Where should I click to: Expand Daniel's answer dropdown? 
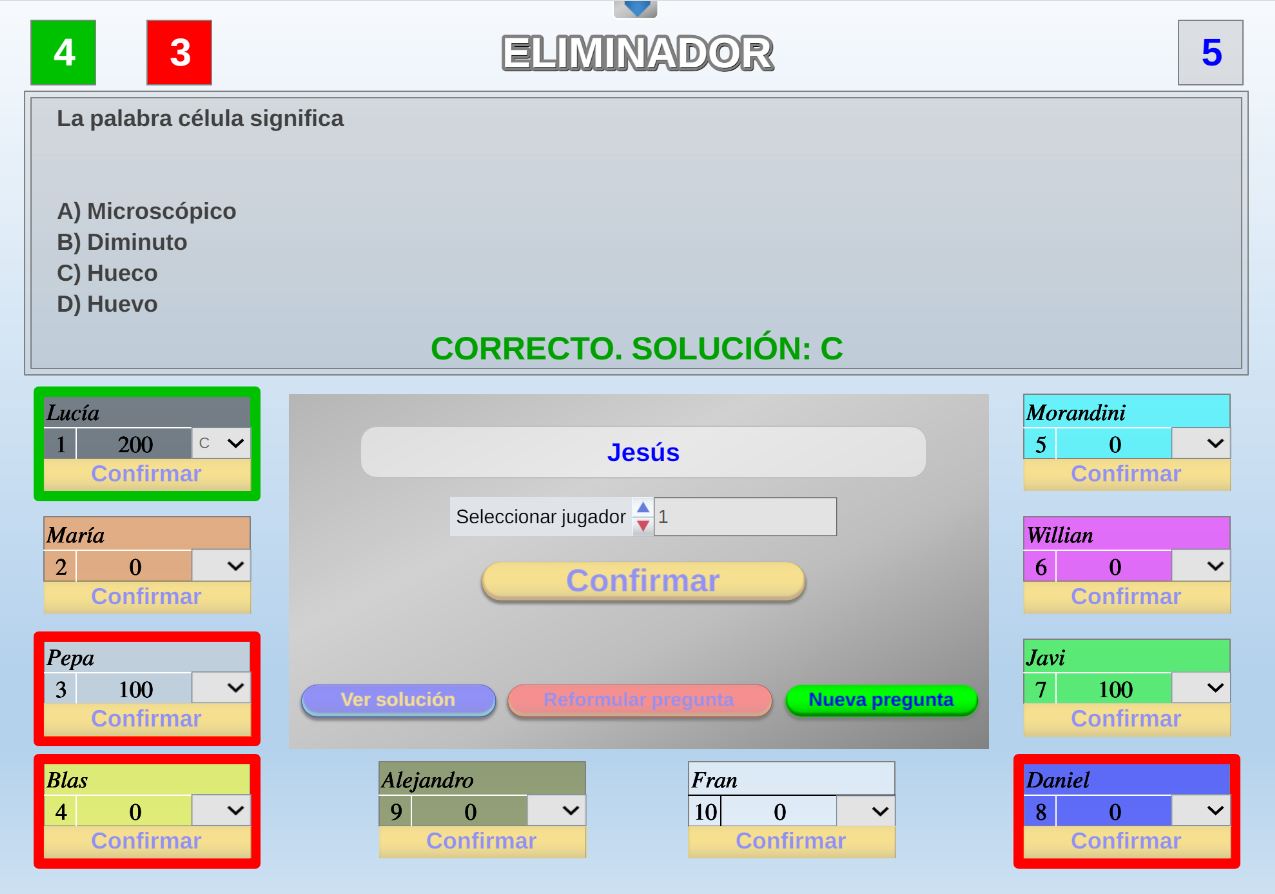[1201, 811]
